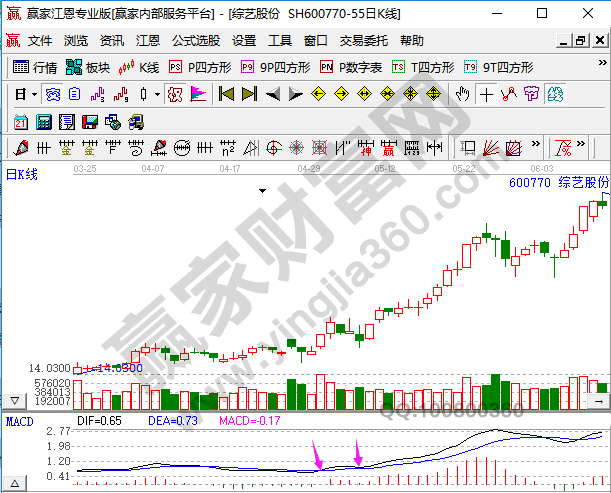Switch to K线 candlestick chart
Image resolution: width=611 pixels, height=493 pixels.
pos(139,68)
